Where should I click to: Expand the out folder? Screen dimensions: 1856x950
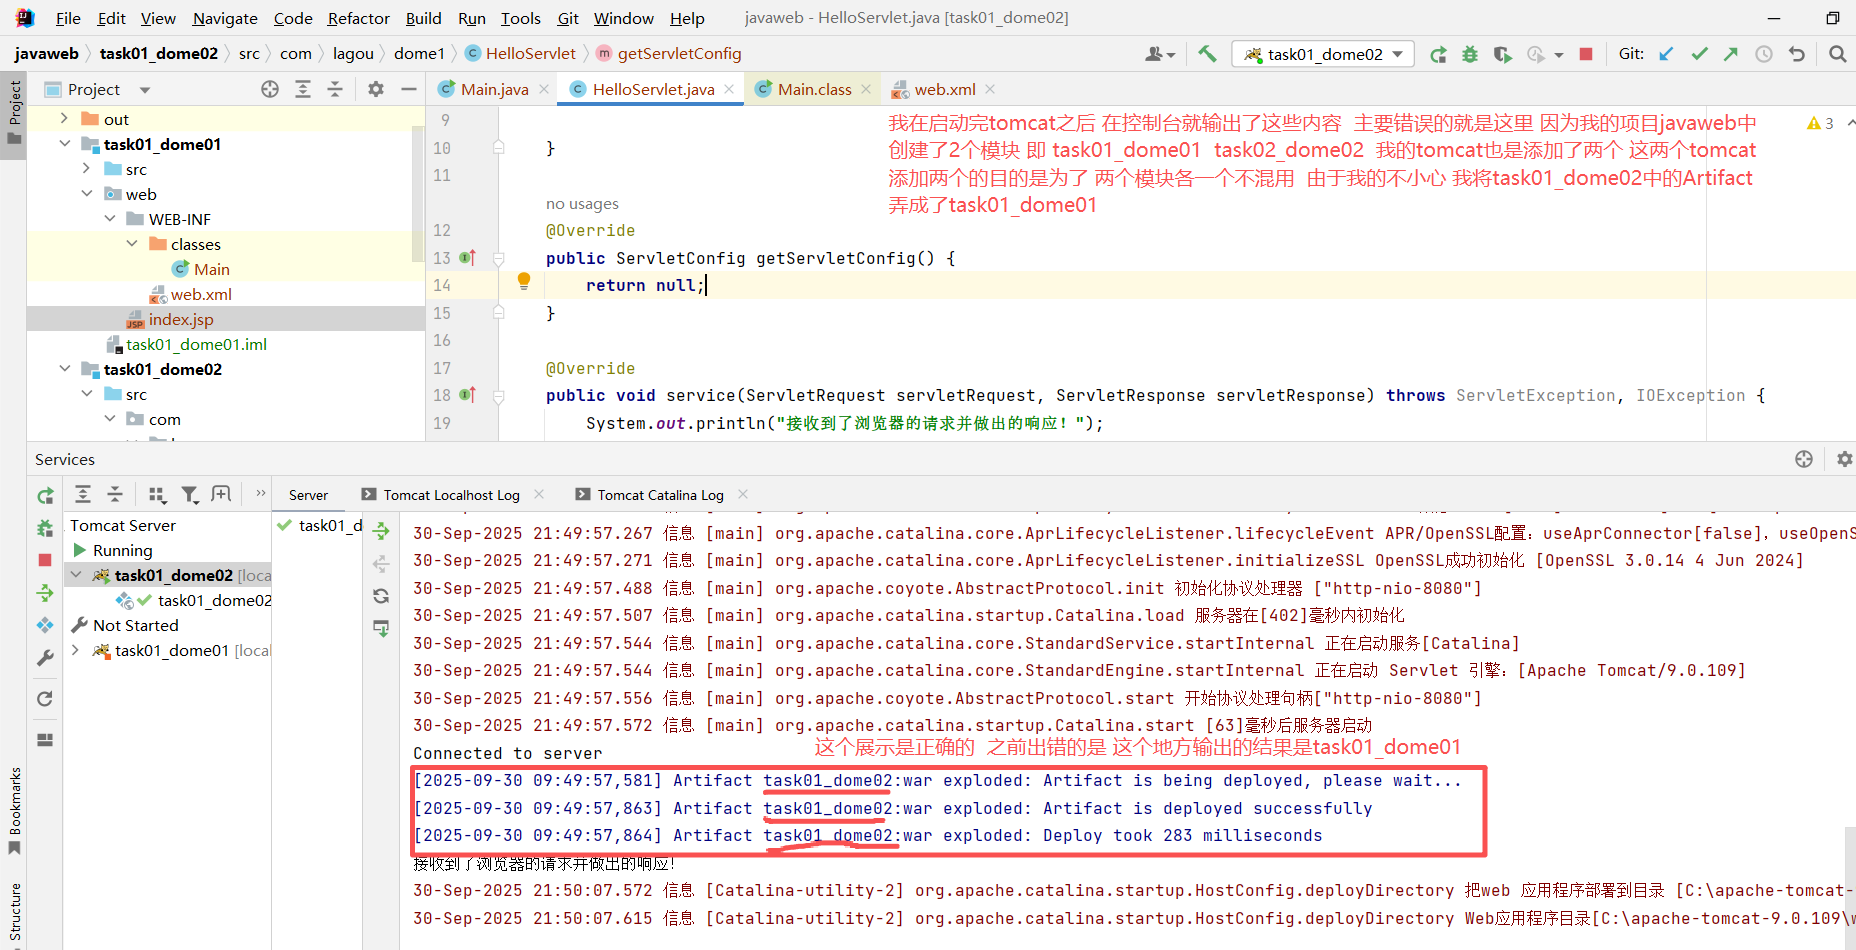[64, 119]
